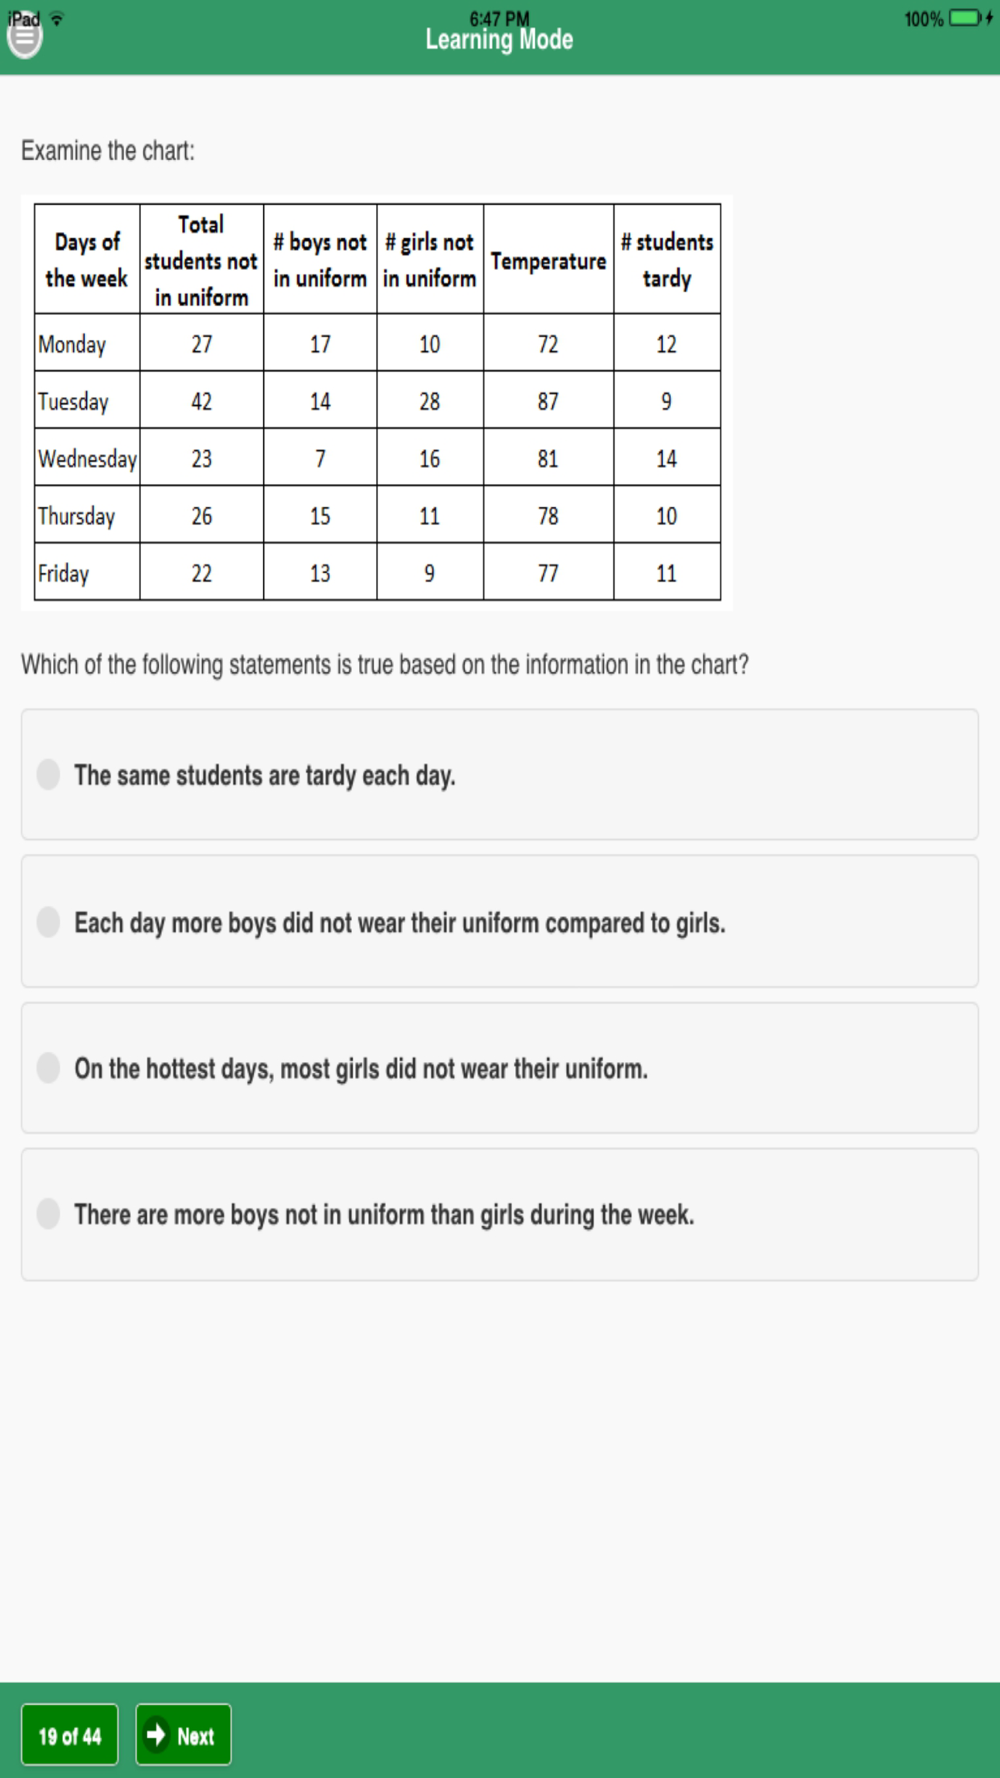The height and width of the screenshot is (1778, 1000).
Task: Select radio for "On the hottest days" answer
Action: (x=48, y=1067)
